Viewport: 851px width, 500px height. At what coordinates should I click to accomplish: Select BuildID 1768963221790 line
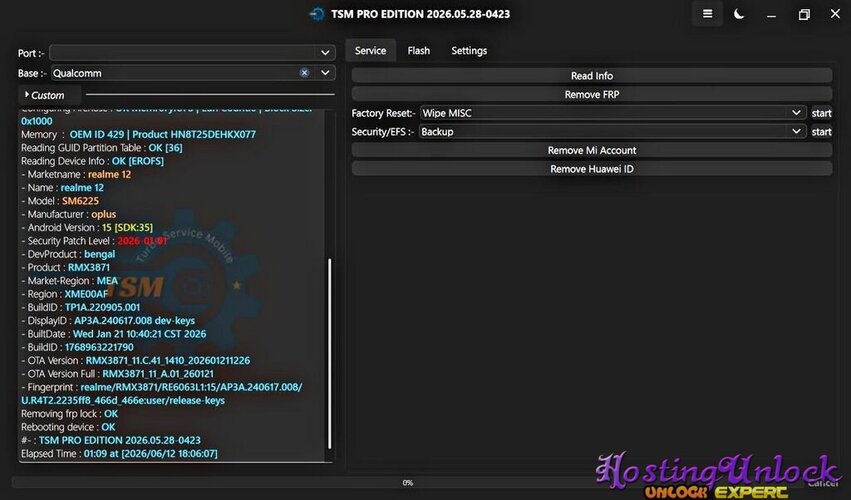[77, 347]
